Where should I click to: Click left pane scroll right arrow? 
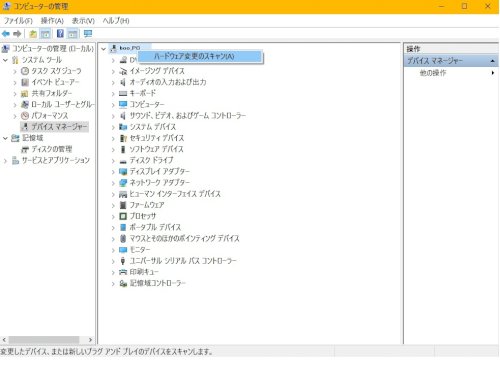[x=90, y=340]
